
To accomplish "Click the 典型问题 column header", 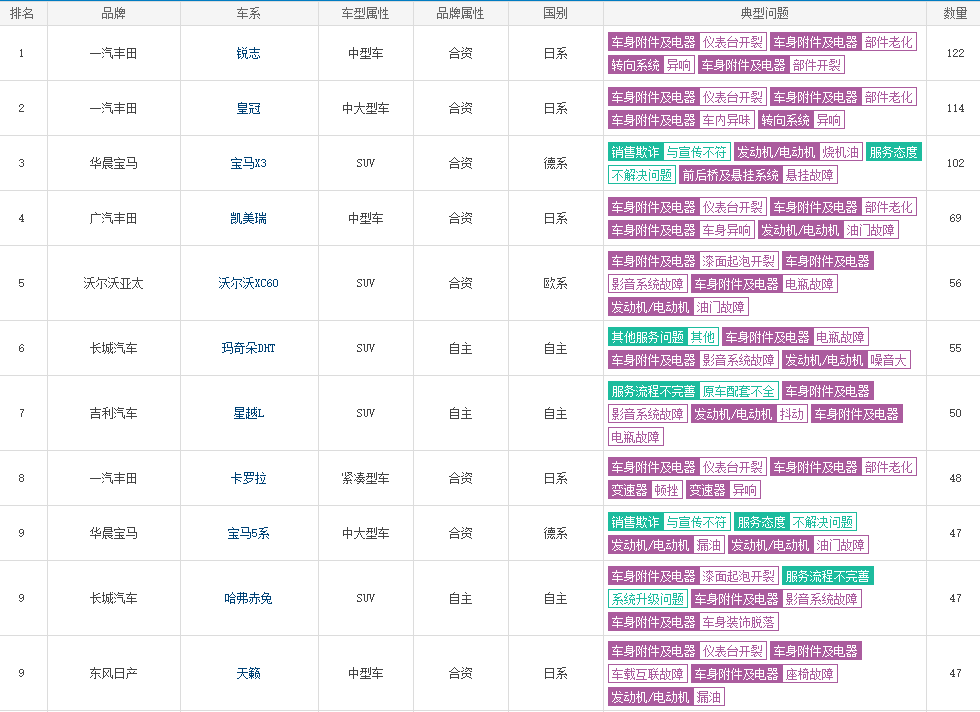I will (x=764, y=13).
